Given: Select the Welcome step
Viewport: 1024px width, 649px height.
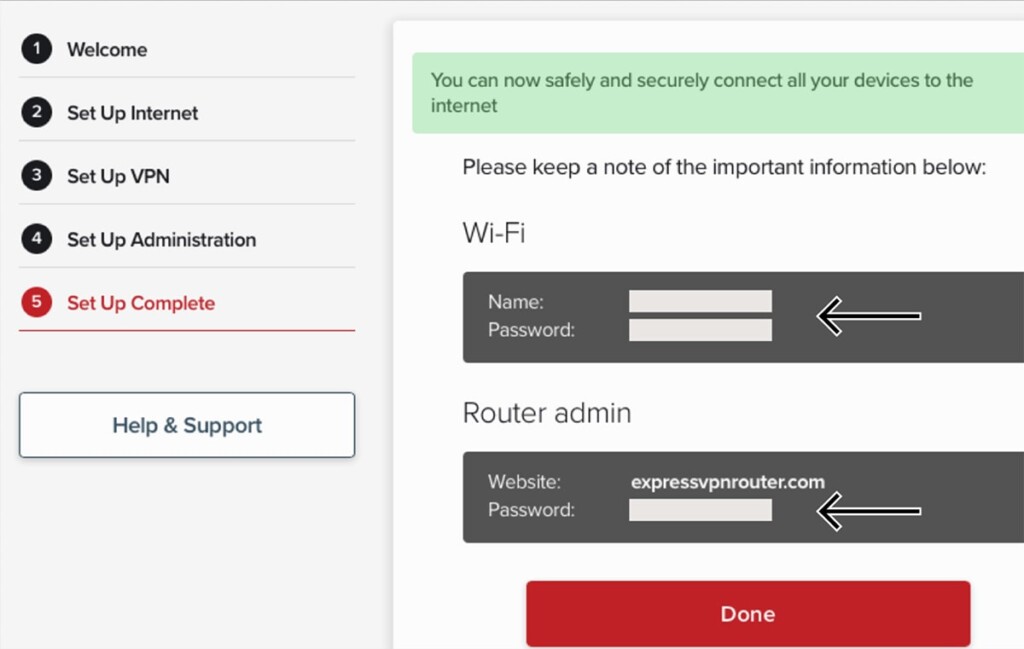Looking at the screenshot, I should pos(107,50).
